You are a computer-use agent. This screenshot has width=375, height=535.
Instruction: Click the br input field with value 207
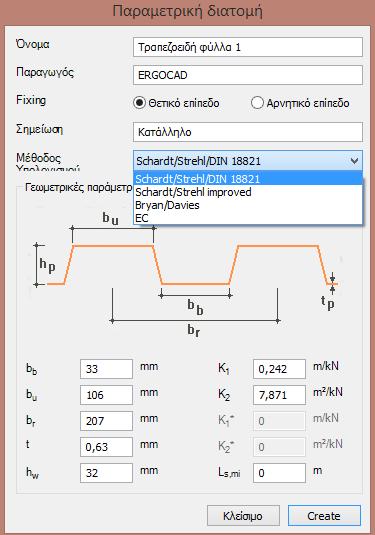[106, 421]
